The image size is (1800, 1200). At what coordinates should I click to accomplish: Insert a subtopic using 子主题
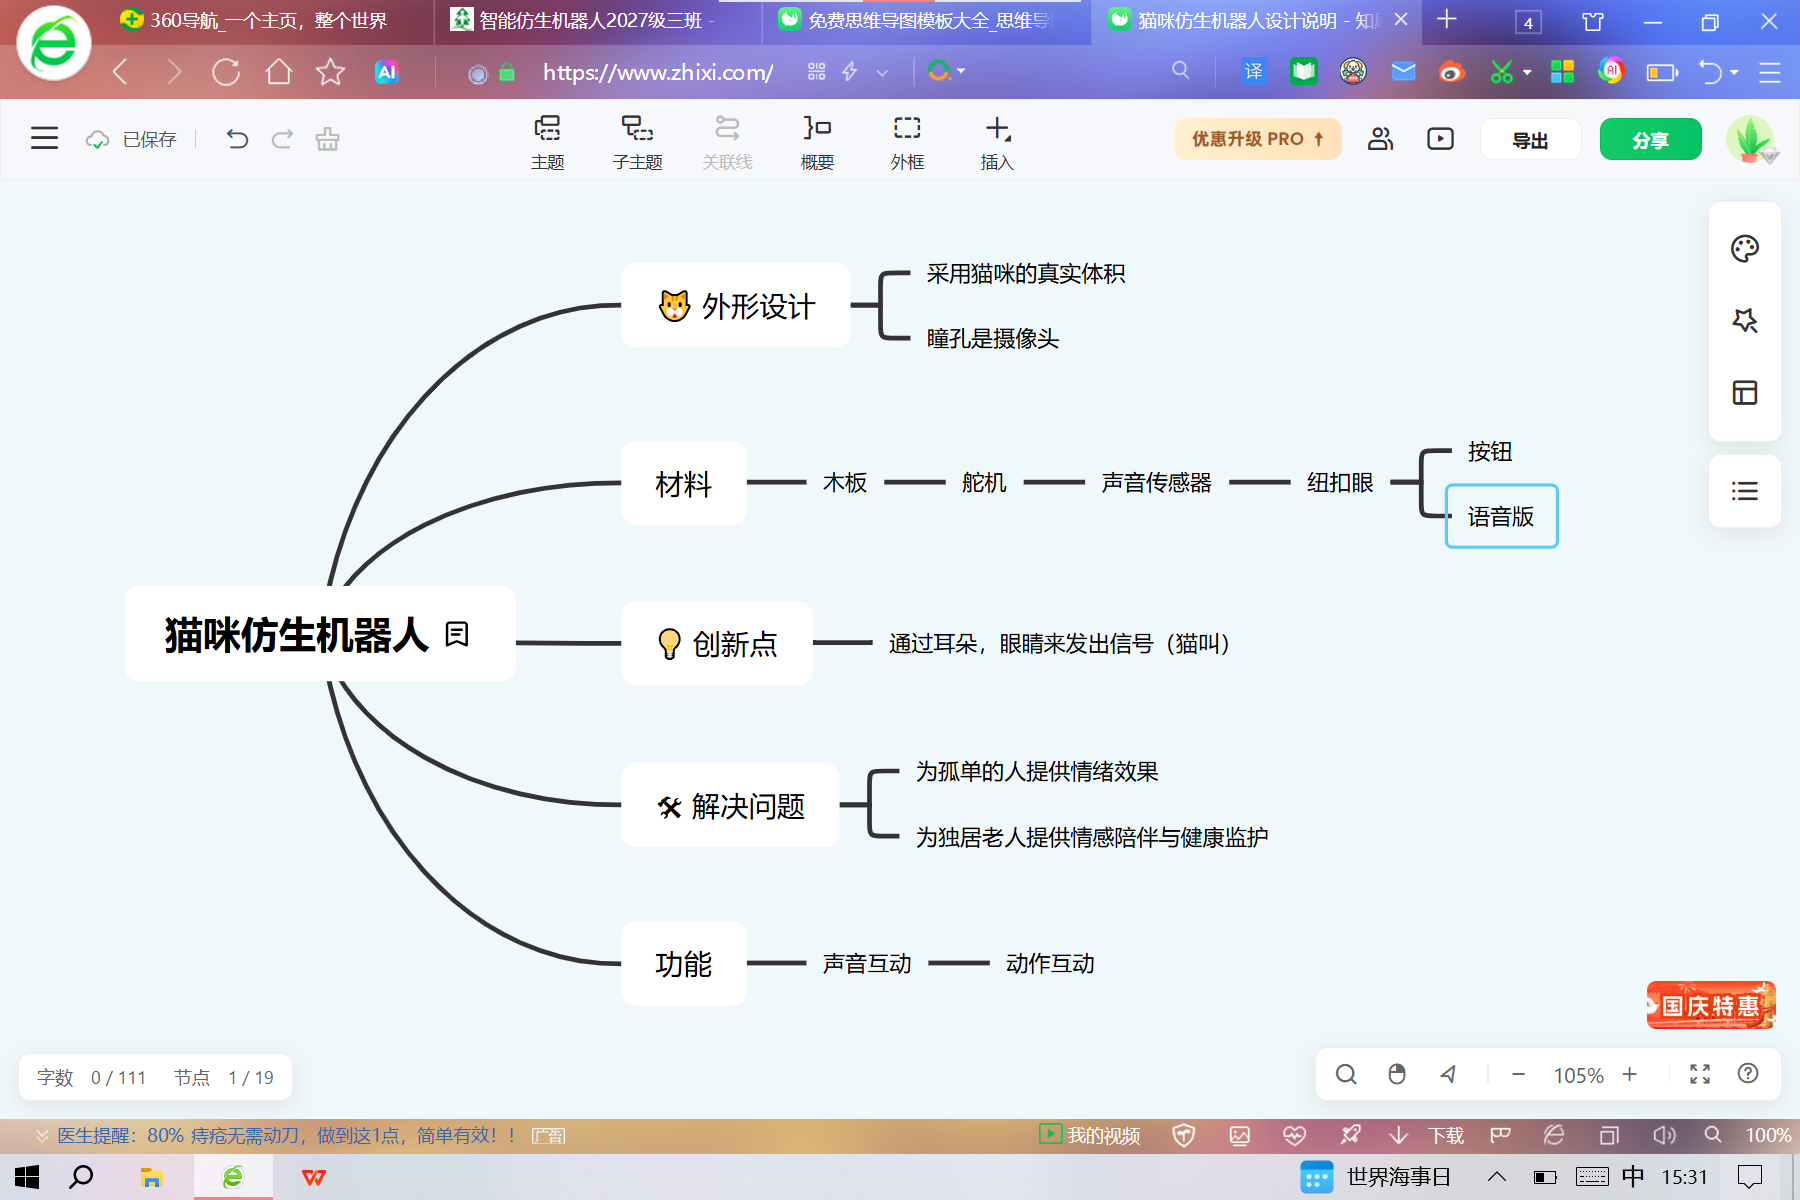coord(637,142)
